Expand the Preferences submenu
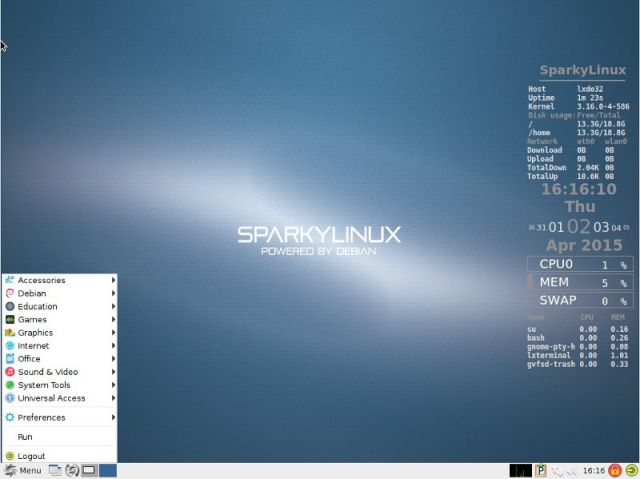The height and width of the screenshot is (479, 640). [x=60, y=417]
